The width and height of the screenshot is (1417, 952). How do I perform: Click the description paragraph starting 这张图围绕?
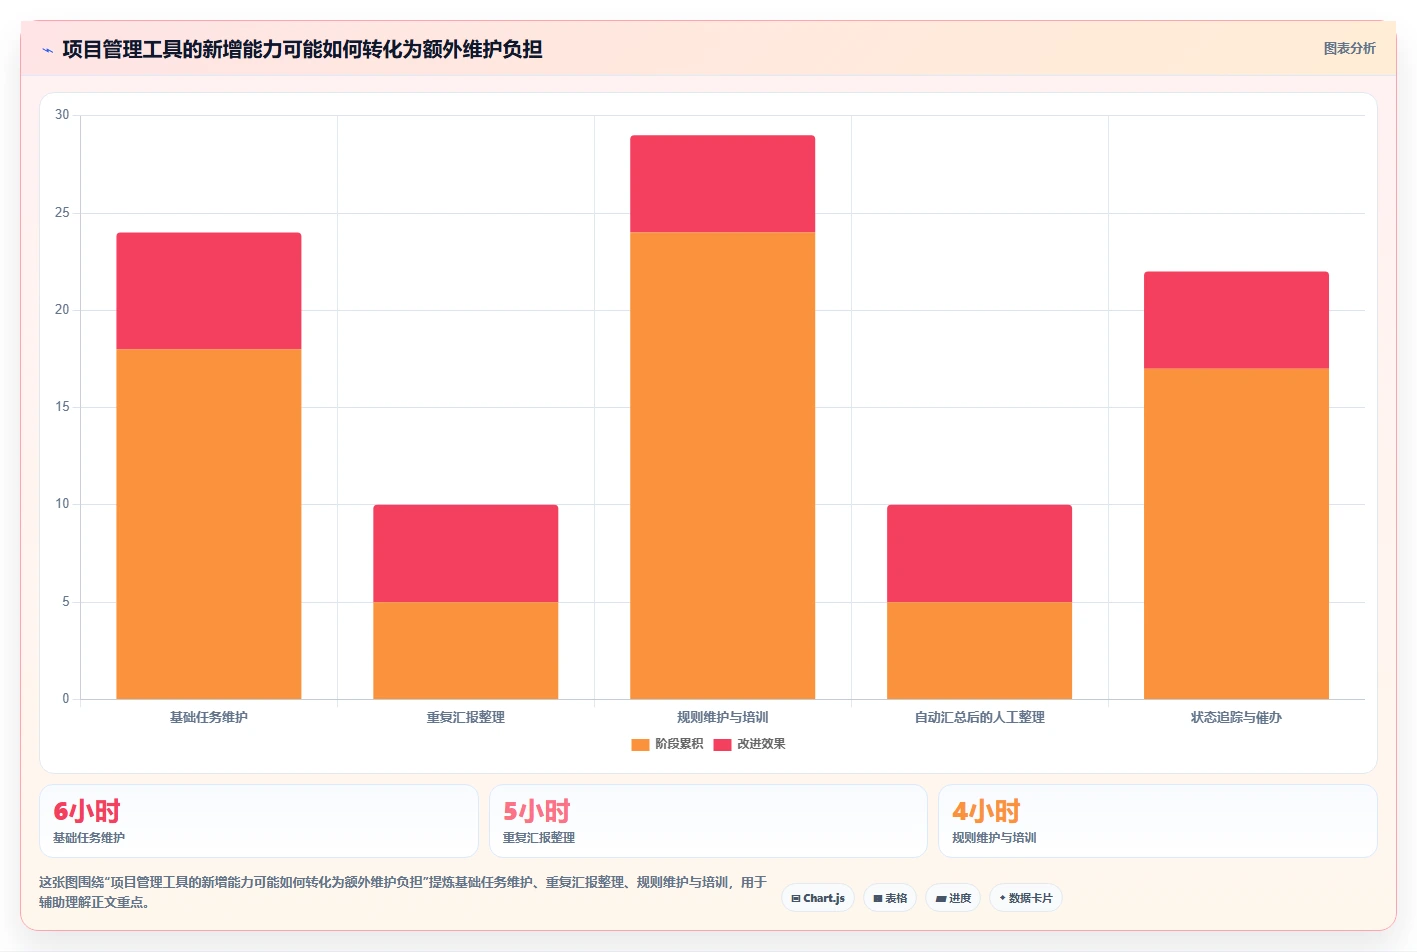403,892
